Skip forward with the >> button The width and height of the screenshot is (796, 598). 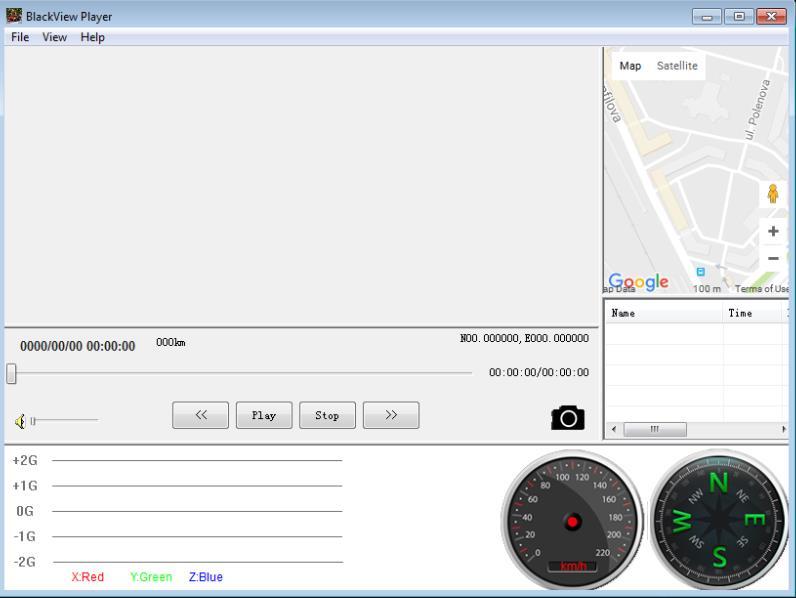391,415
